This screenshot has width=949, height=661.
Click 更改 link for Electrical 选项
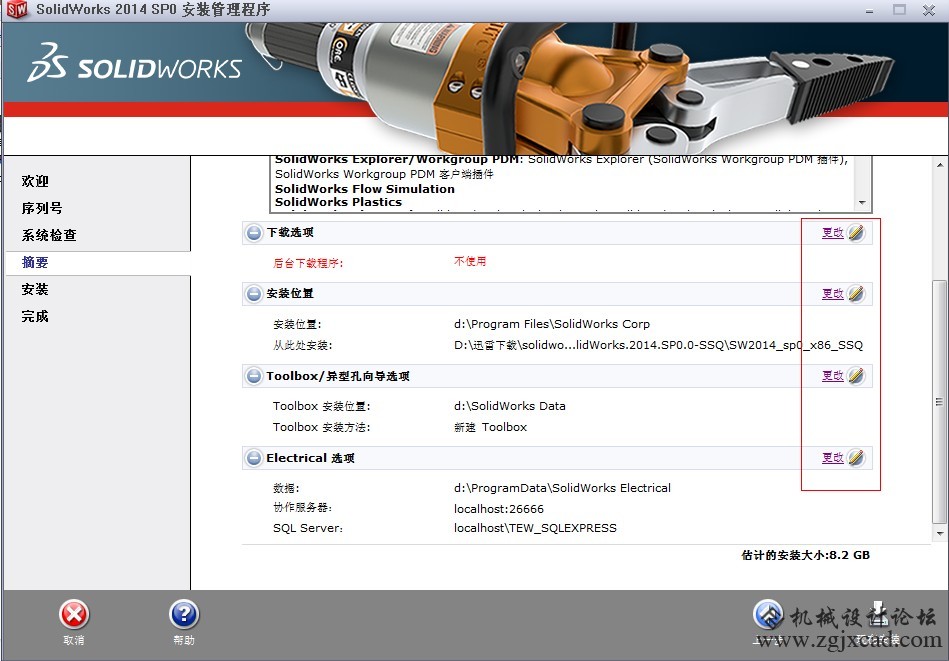pos(833,458)
